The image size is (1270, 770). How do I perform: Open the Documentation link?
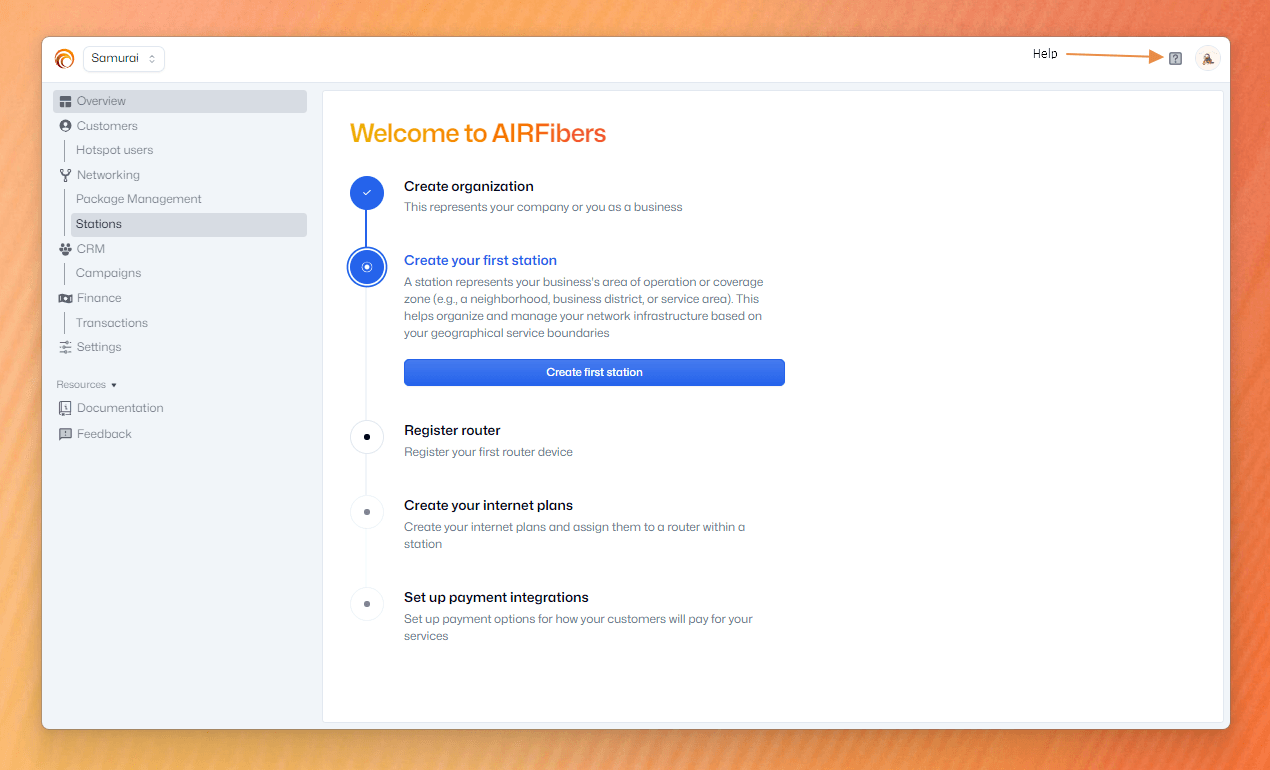(x=119, y=408)
